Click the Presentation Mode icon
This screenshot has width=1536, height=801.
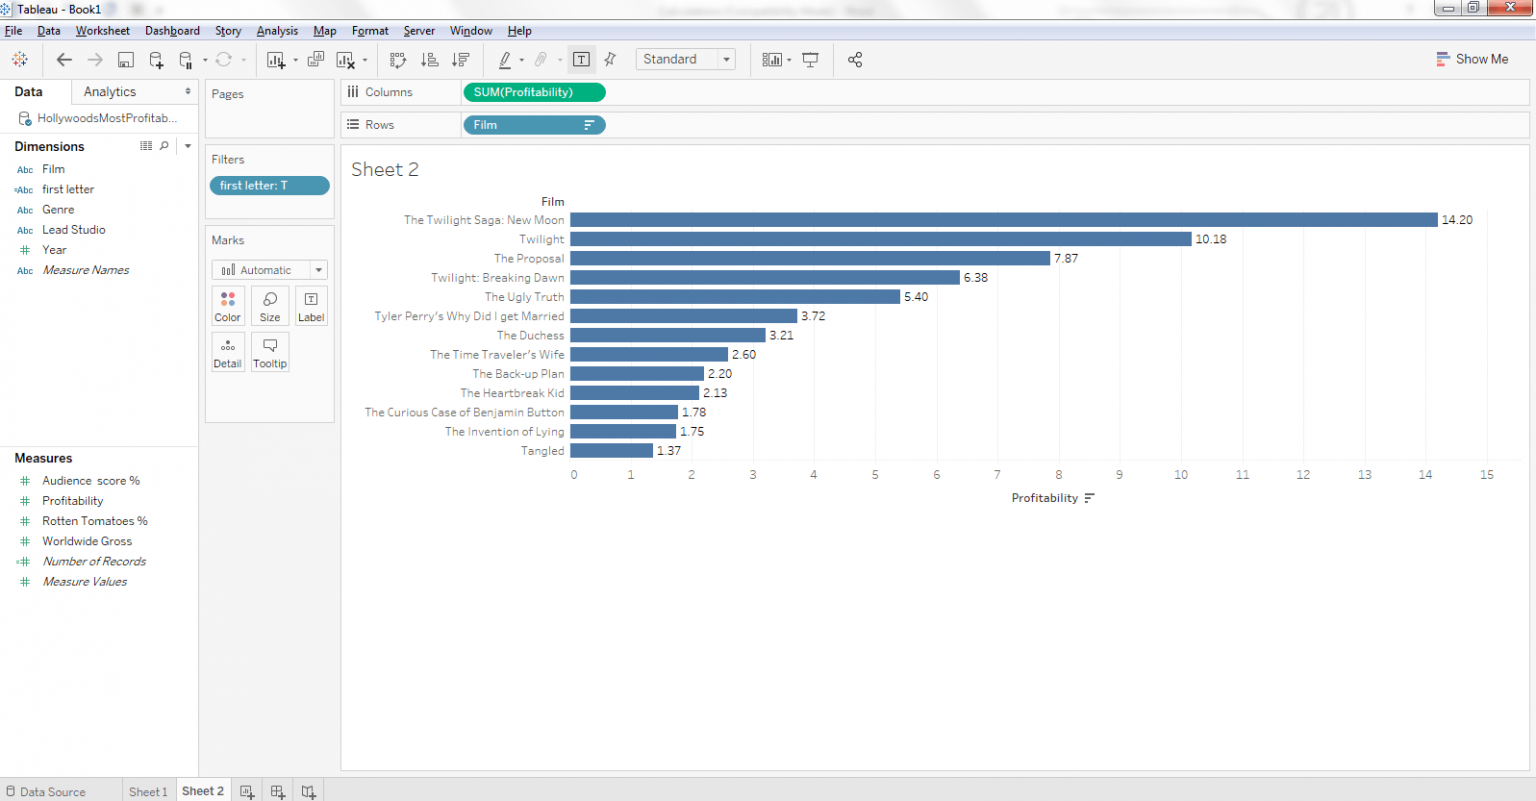pos(810,60)
